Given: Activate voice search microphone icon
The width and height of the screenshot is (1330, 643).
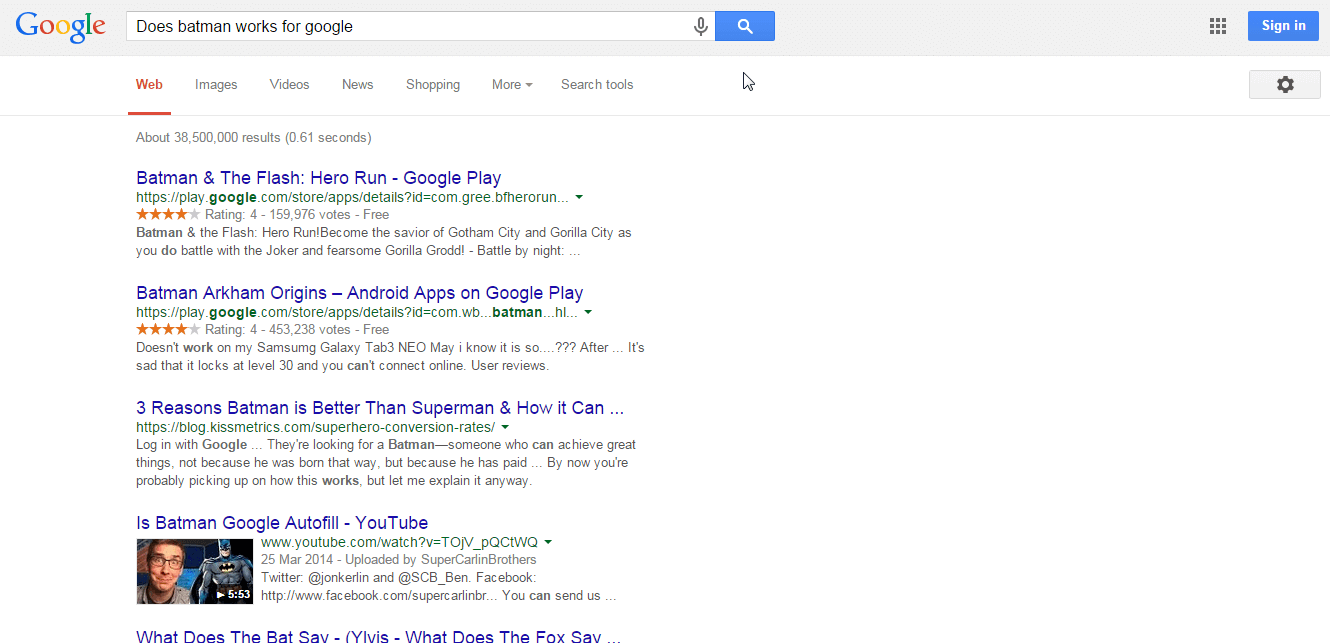Looking at the screenshot, I should click(x=701, y=27).
